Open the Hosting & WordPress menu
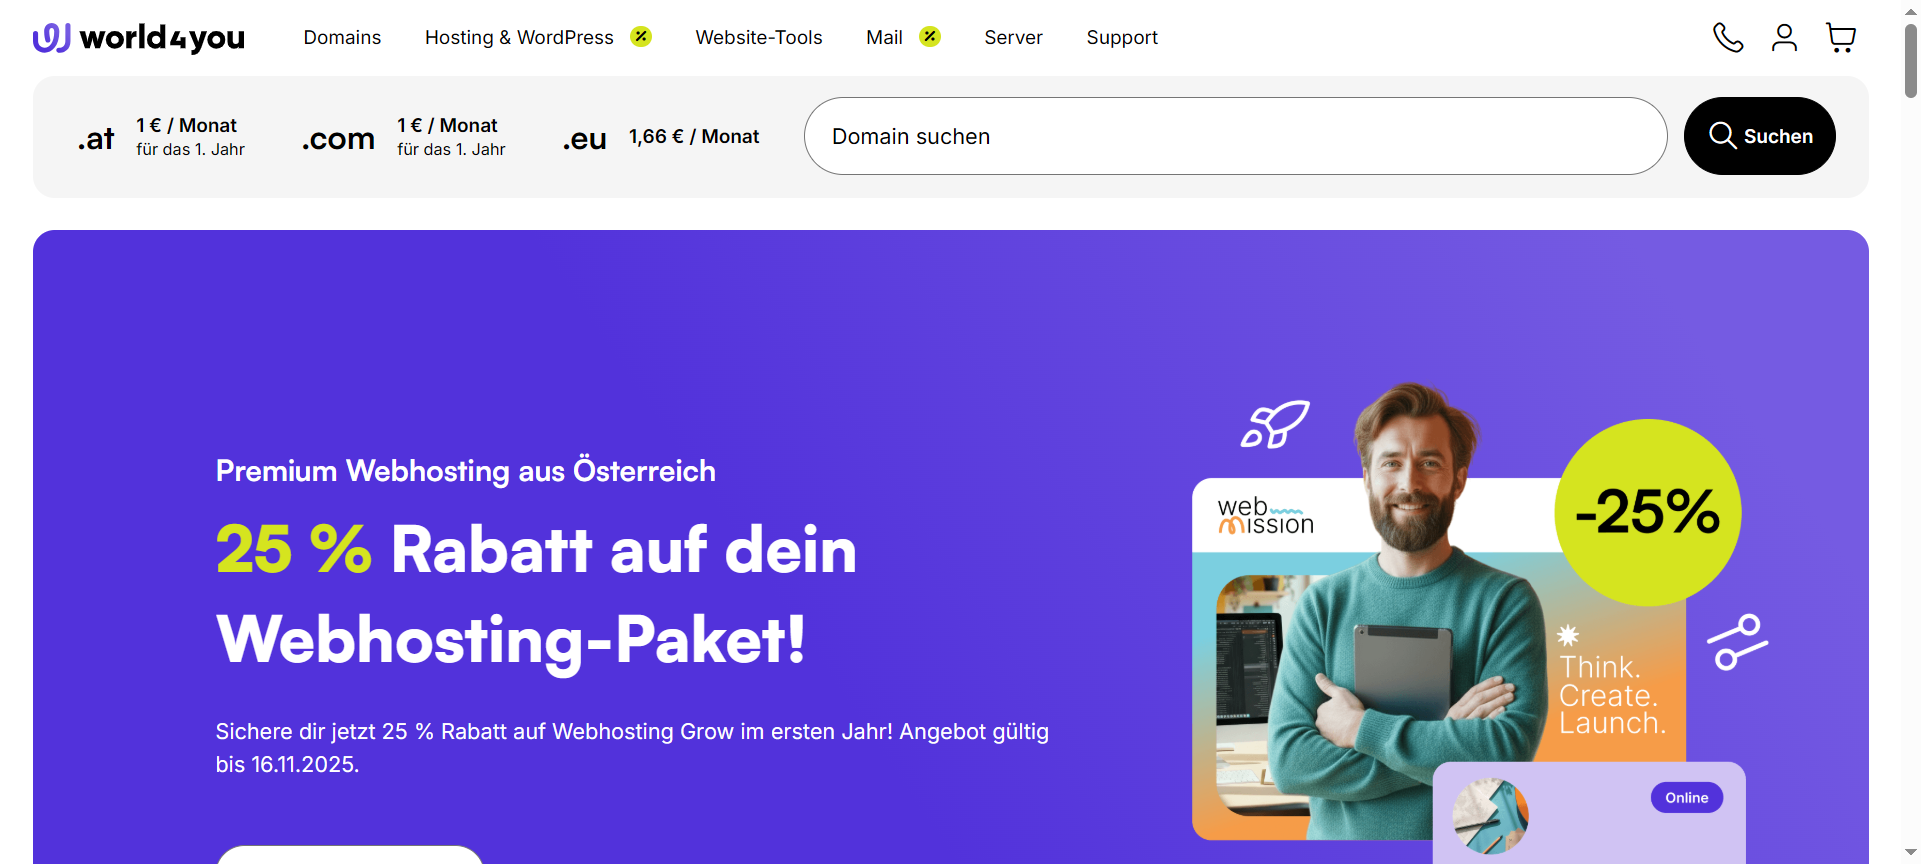Screen dimensions: 1921x864 point(519,37)
